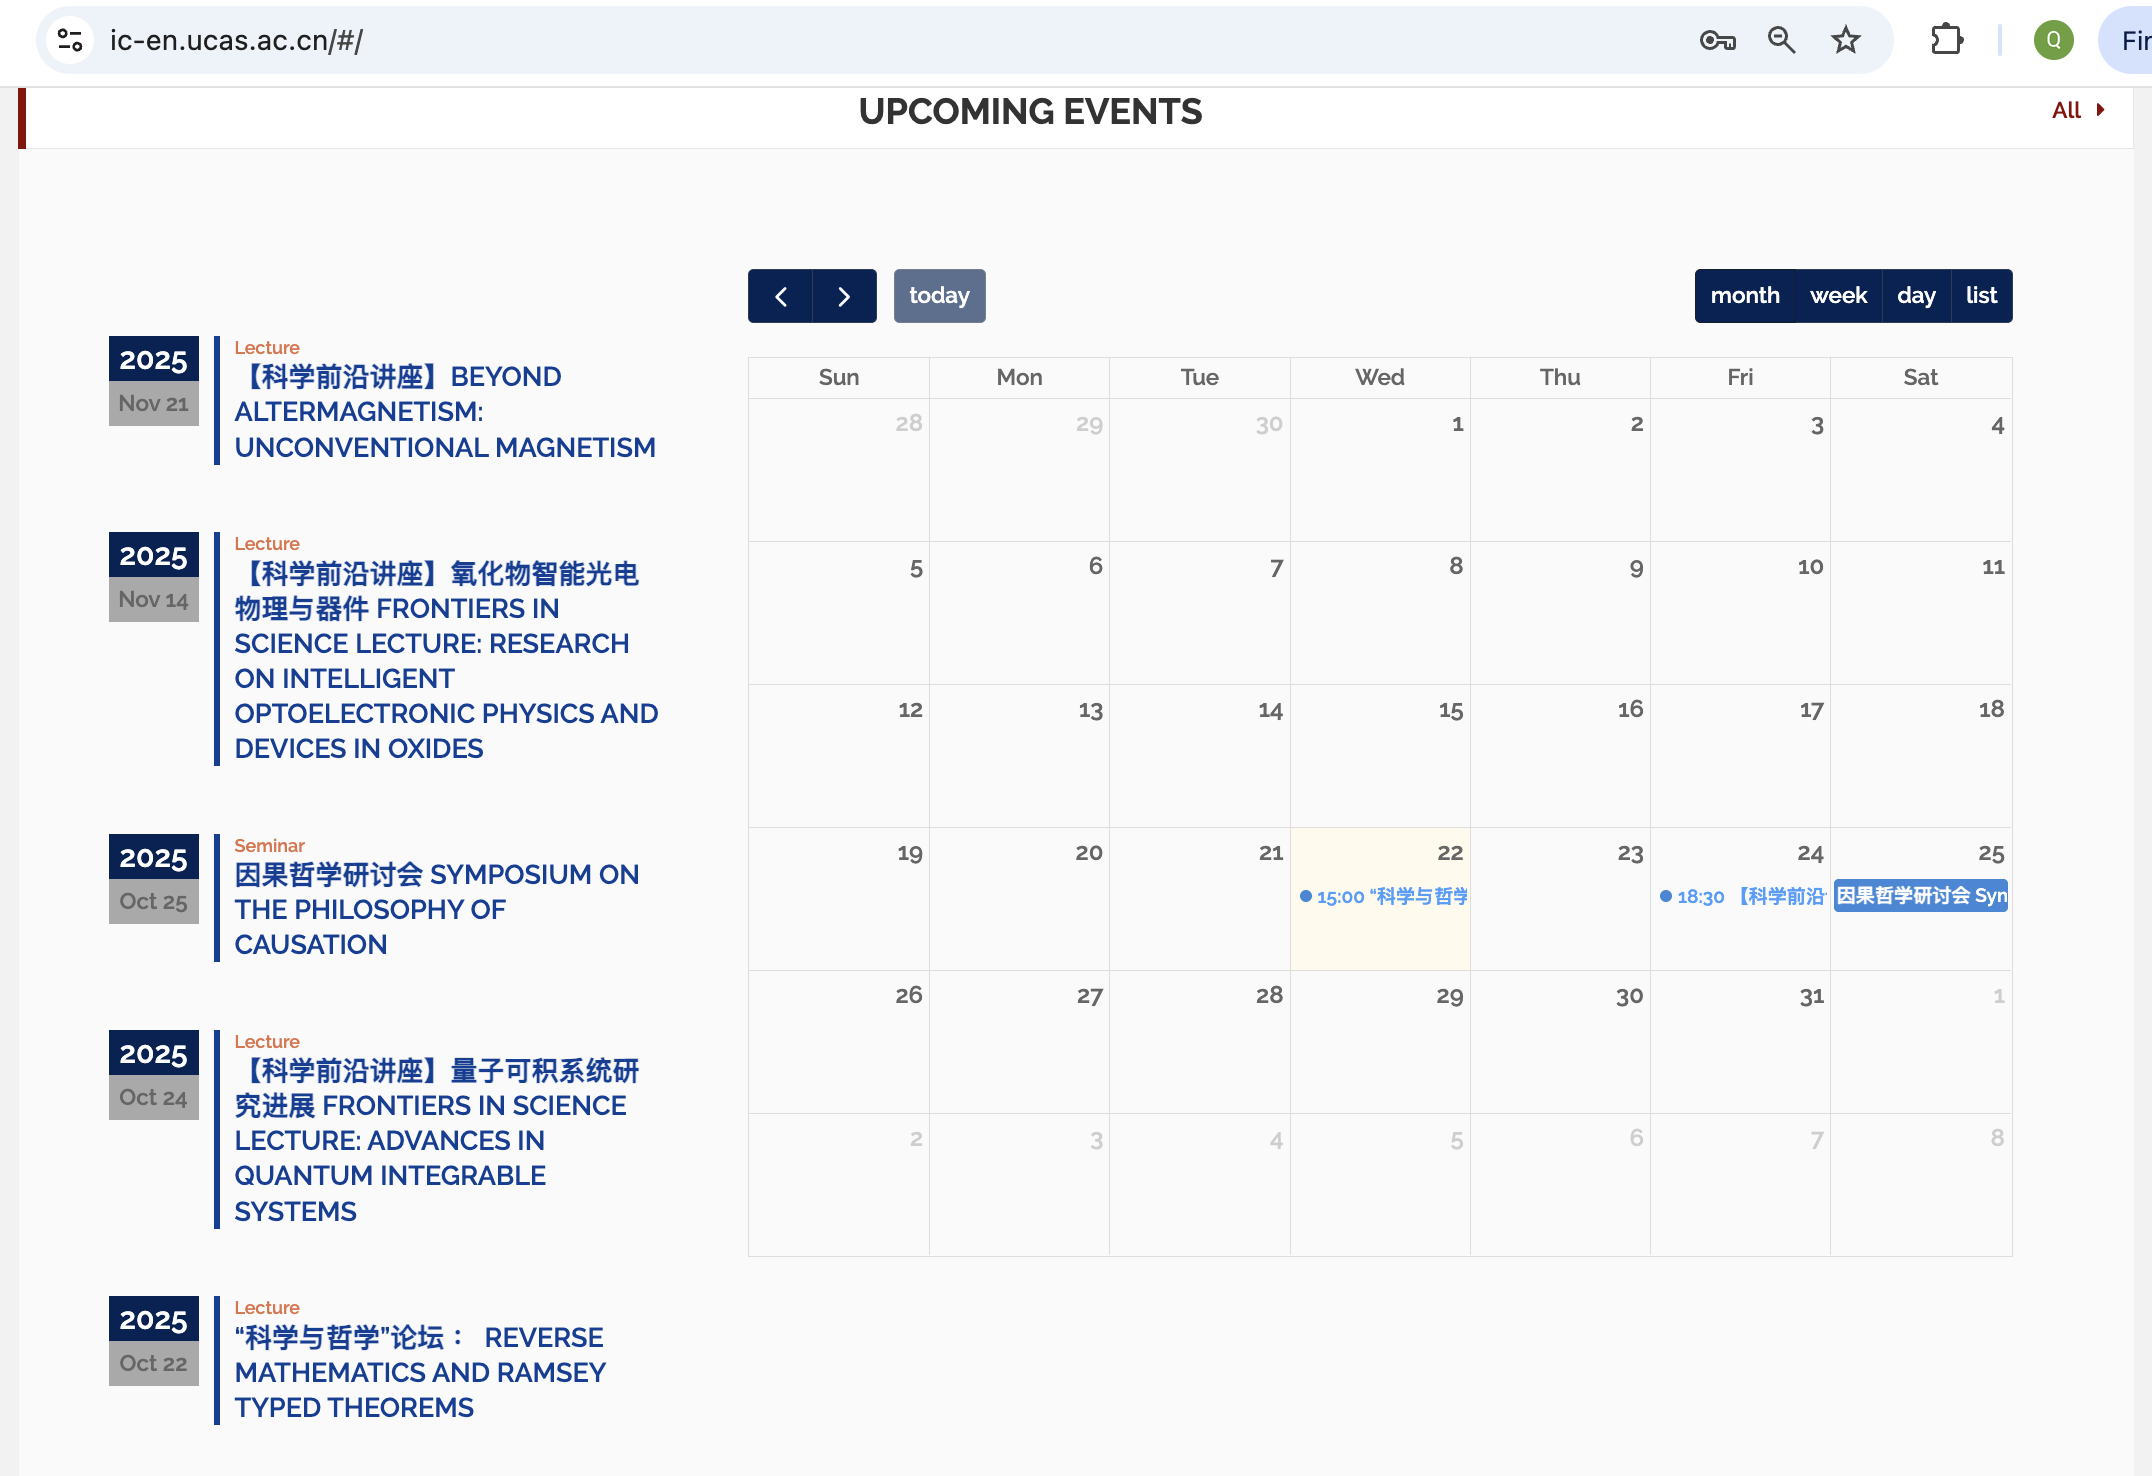The height and width of the screenshot is (1476, 2152).
Task: Open the 18:30 event on October 24
Action: (1743, 896)
